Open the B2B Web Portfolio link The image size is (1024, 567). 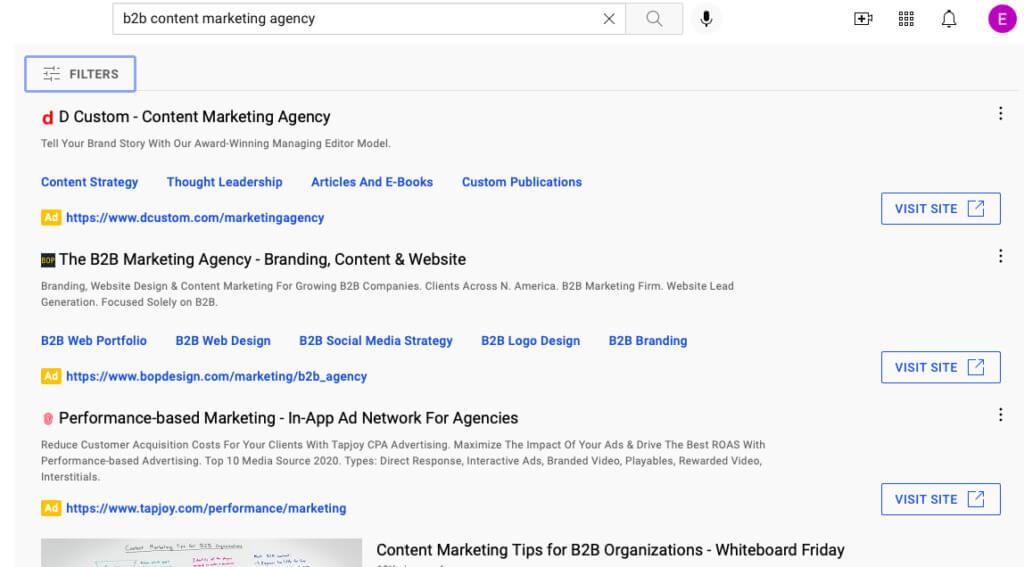94,341
